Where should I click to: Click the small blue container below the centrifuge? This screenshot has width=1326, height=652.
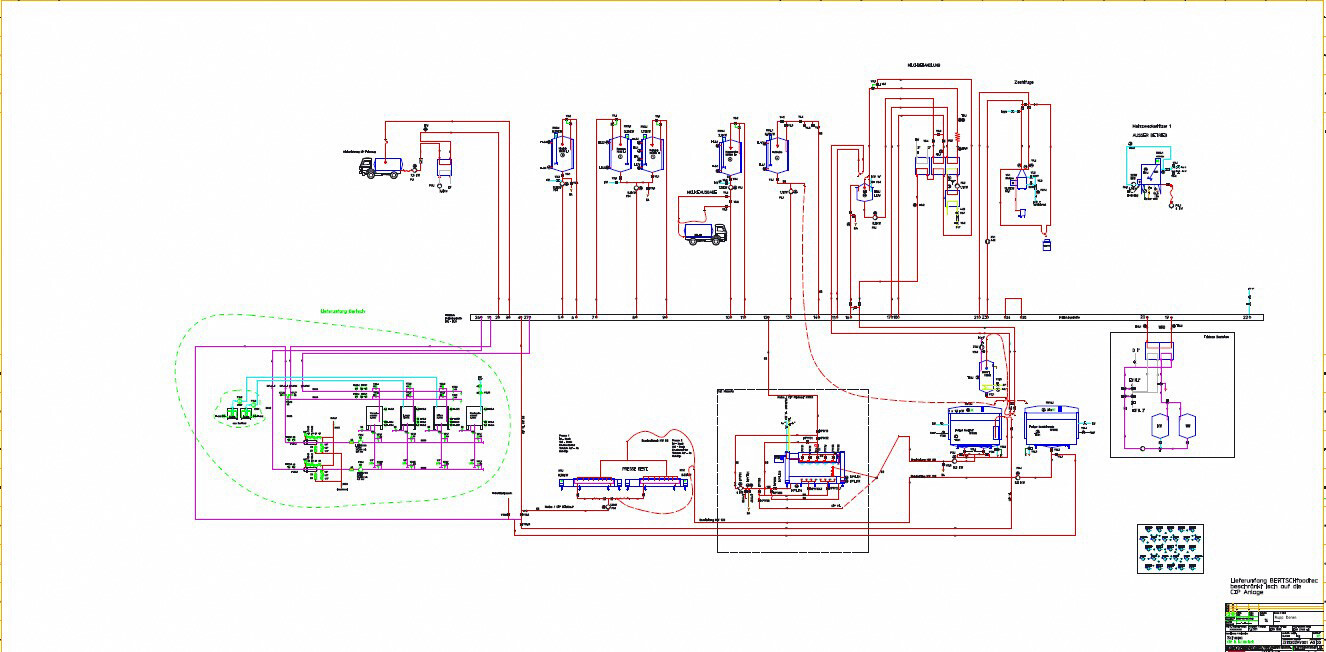click(x=1046, y=242)
